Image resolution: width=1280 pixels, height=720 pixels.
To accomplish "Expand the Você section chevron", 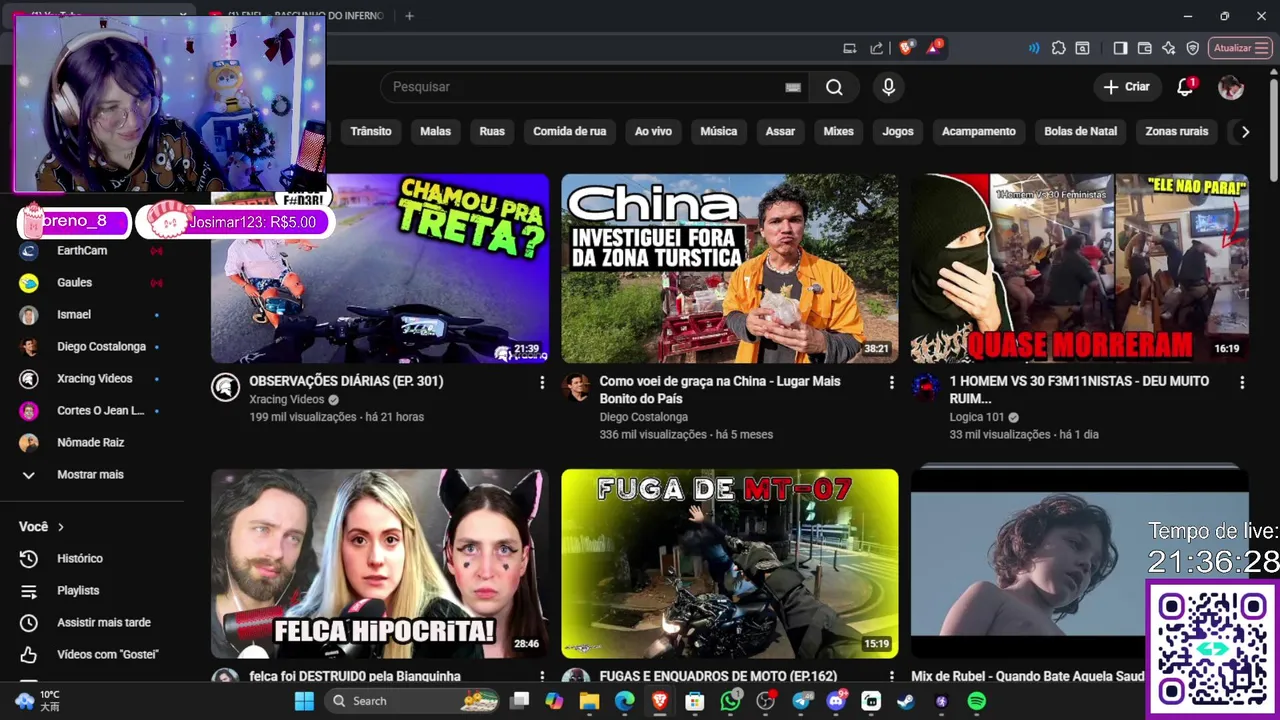I will click(60, 527).
